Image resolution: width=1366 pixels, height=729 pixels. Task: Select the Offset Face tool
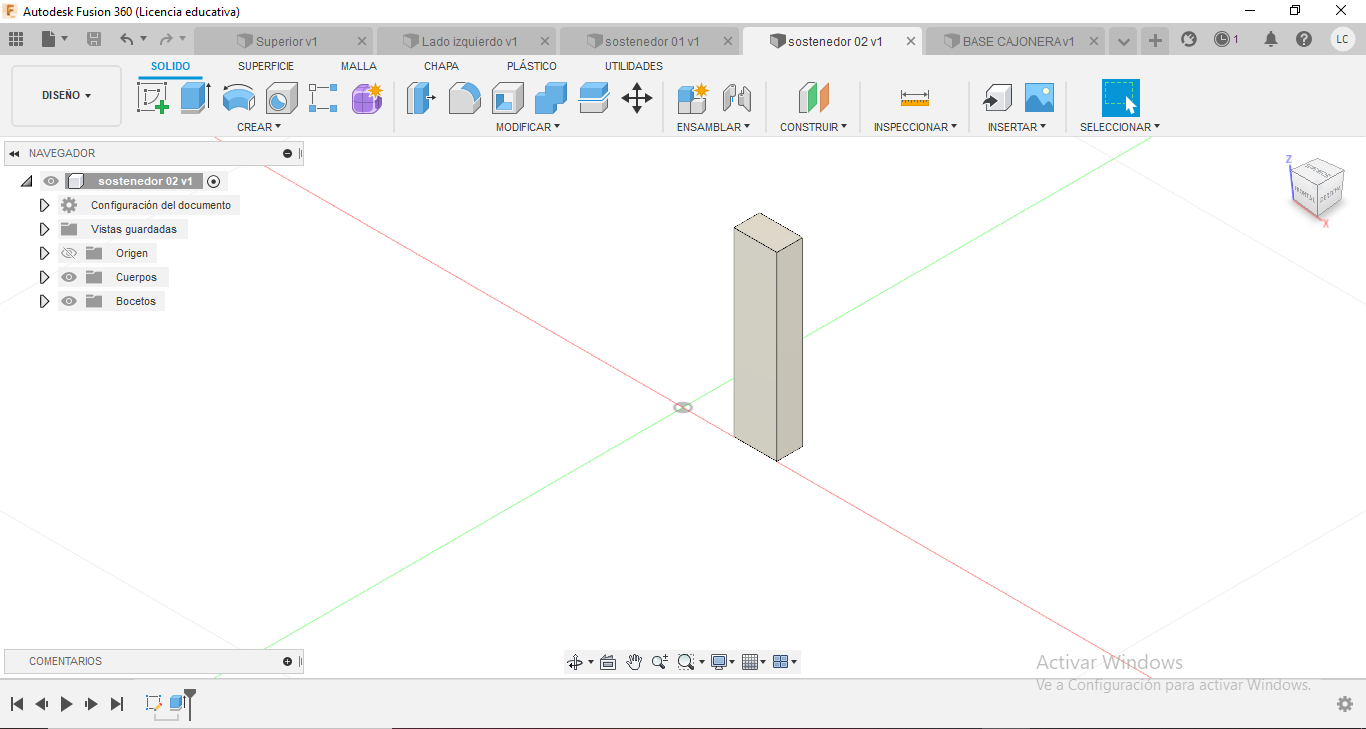click(594, 98)
